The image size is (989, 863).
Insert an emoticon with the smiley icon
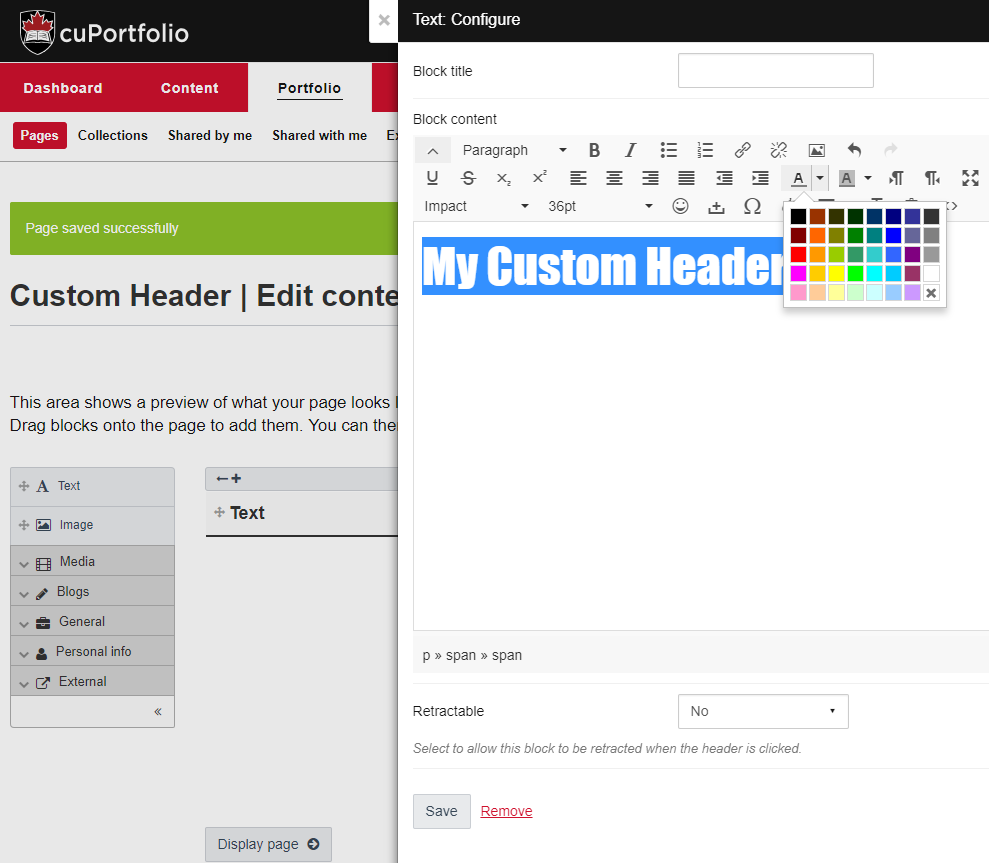680,206
